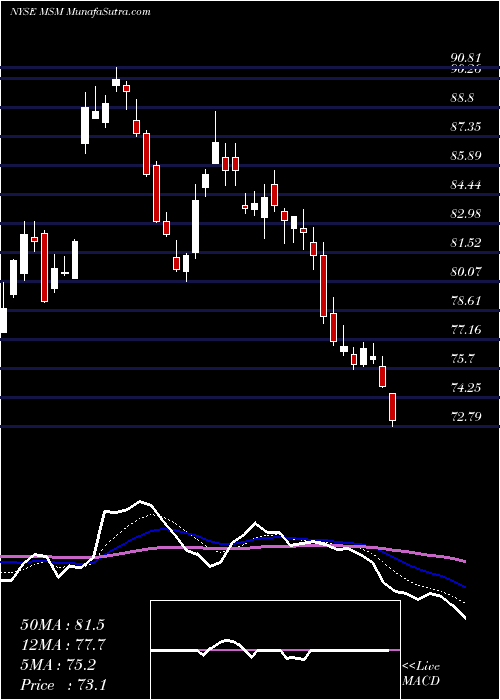The width and height of the screenshot is (500, 700).
Task: Select the 85.89 price level label
Action: (x=467, y=156)
